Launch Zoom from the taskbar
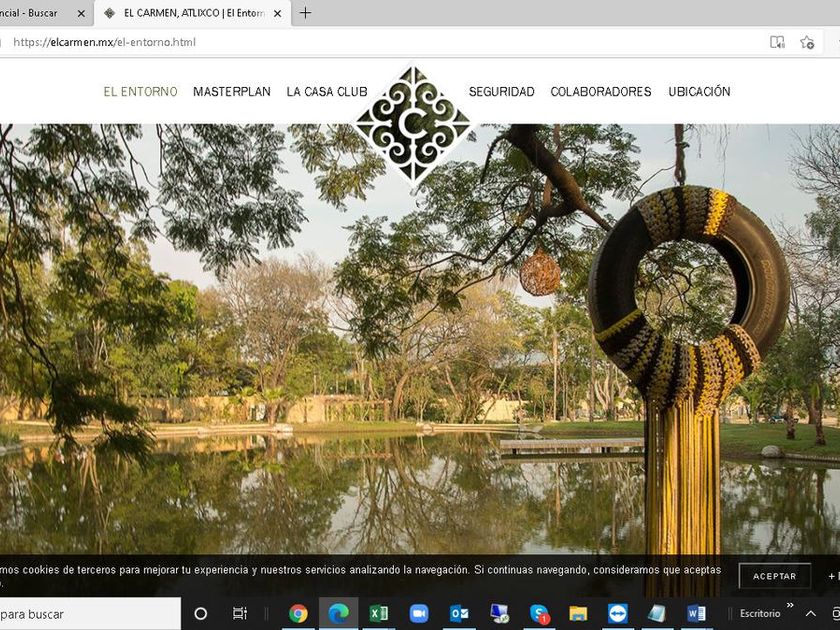Image resolution: width=840 pixels, height=630 pixels. point(418,613)
